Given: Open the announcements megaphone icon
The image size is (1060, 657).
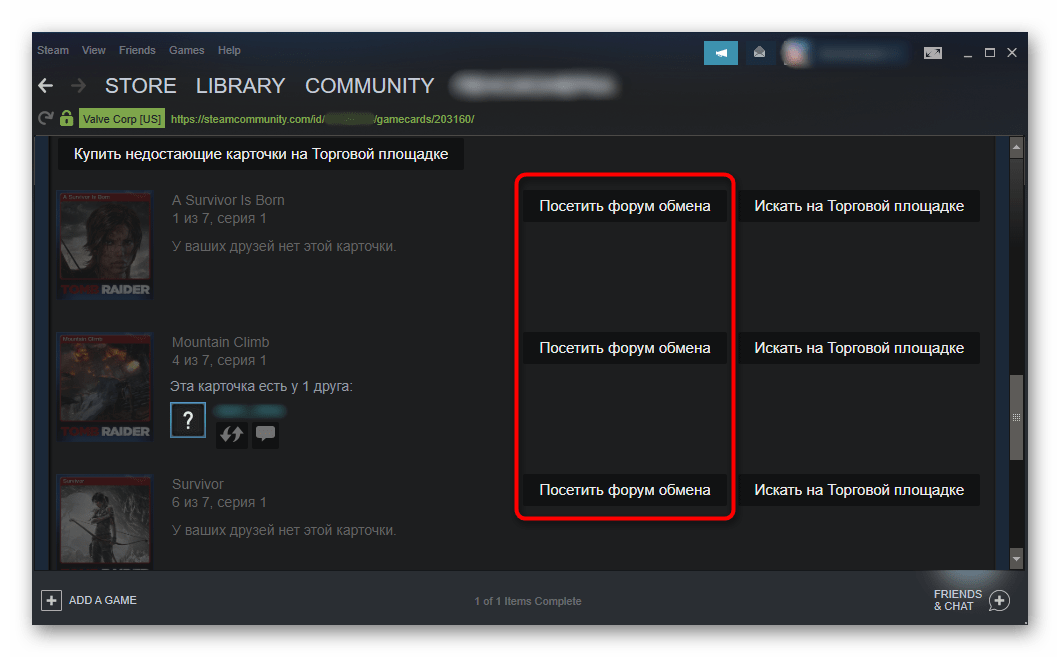Looking at the screenshot, I should point(721,53).
